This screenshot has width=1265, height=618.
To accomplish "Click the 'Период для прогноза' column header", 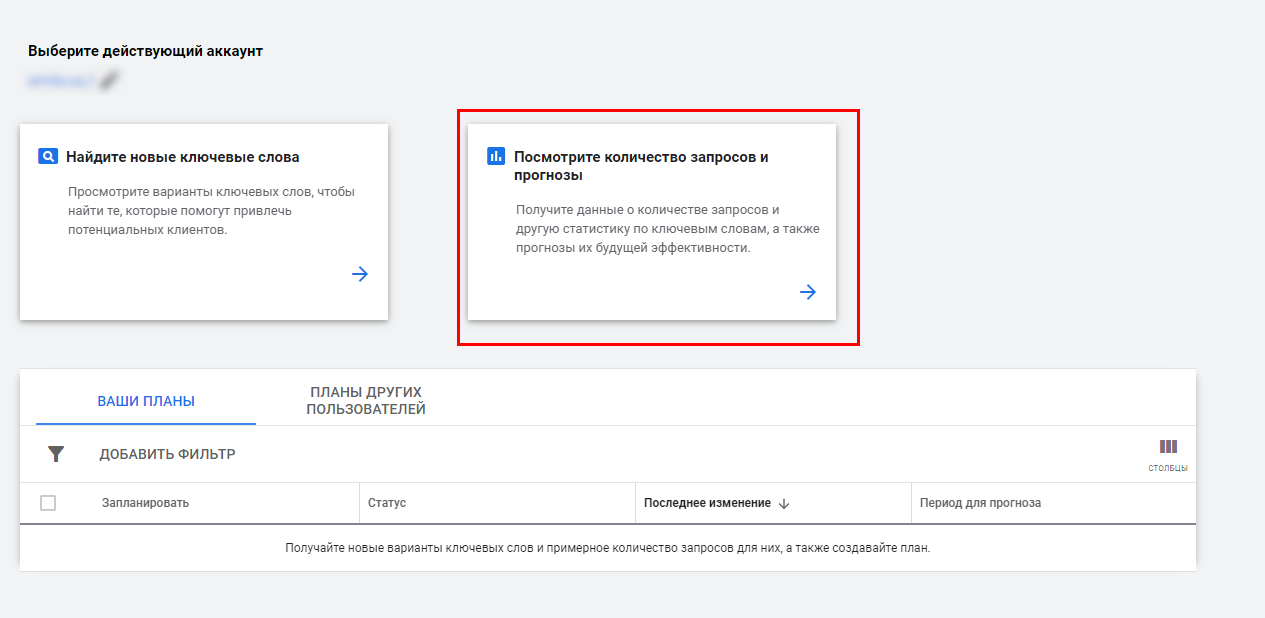I will [x=980, y=503].
